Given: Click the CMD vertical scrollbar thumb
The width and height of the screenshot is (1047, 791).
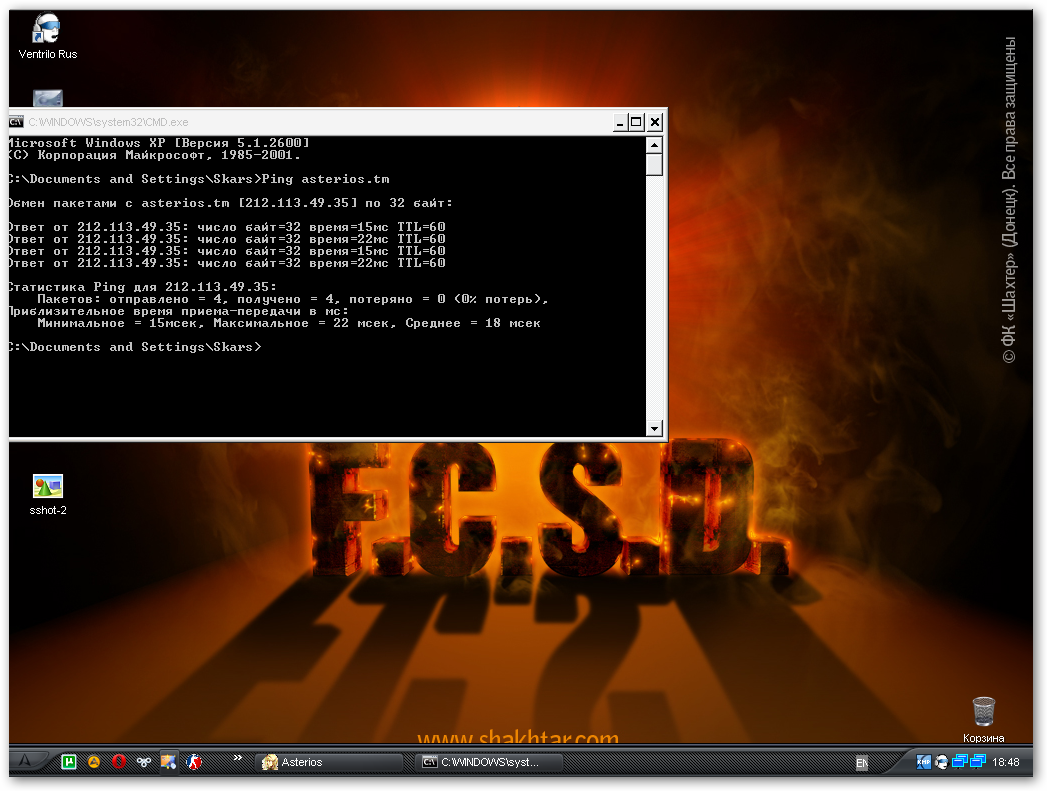Looking at the screenshot, I should tap(654, 164).
